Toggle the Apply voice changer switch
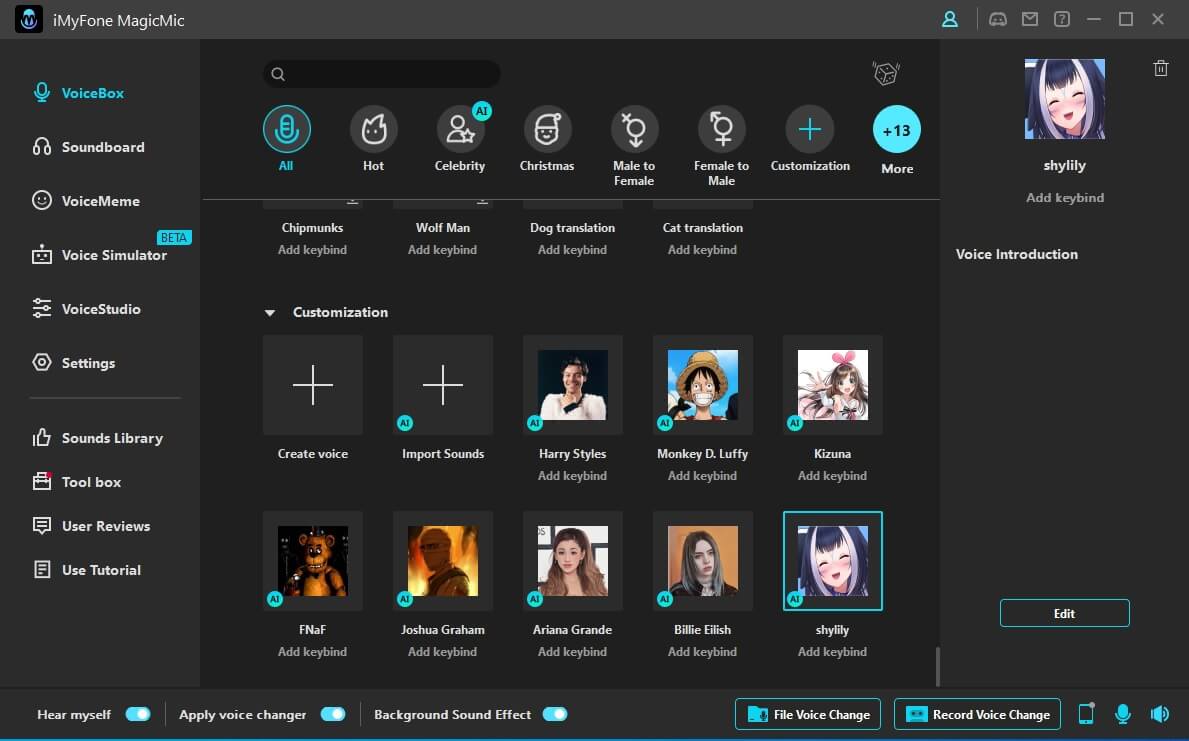1189x741 pixels. 333,714
